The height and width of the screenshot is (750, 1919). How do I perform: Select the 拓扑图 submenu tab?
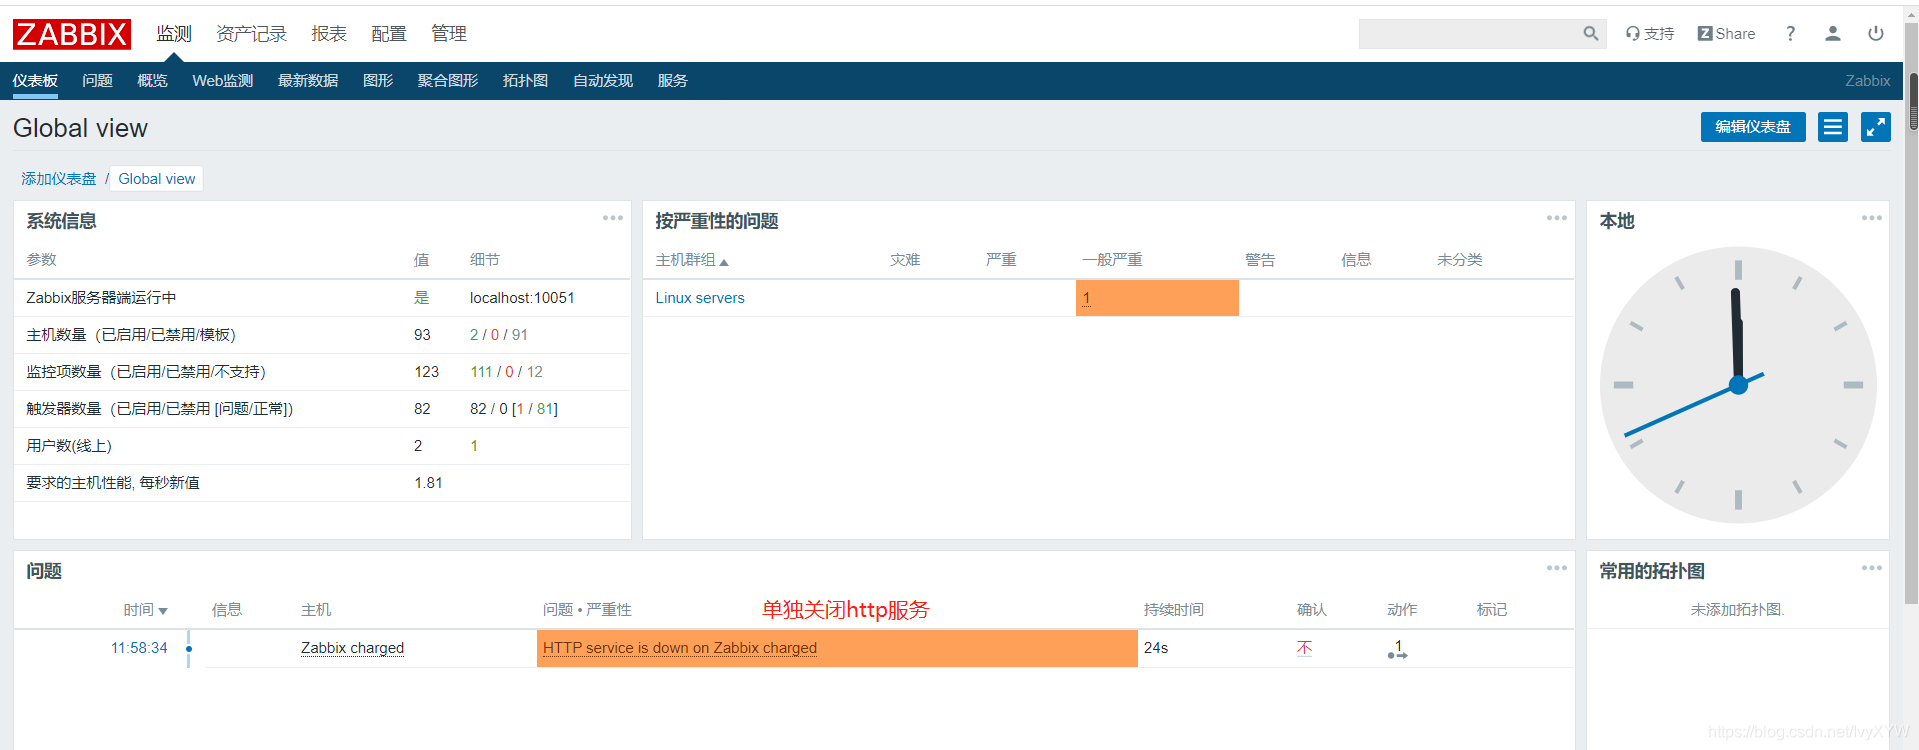coord(525,81)
